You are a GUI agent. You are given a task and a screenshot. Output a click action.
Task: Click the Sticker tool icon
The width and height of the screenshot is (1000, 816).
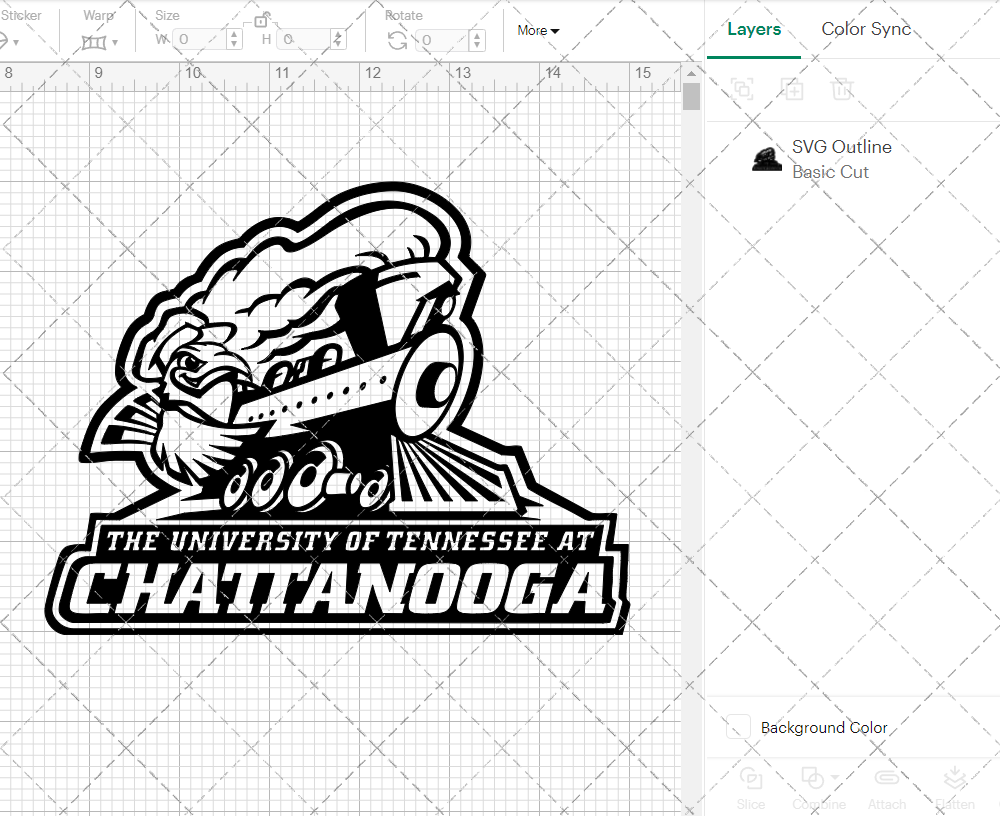(6, 39)
